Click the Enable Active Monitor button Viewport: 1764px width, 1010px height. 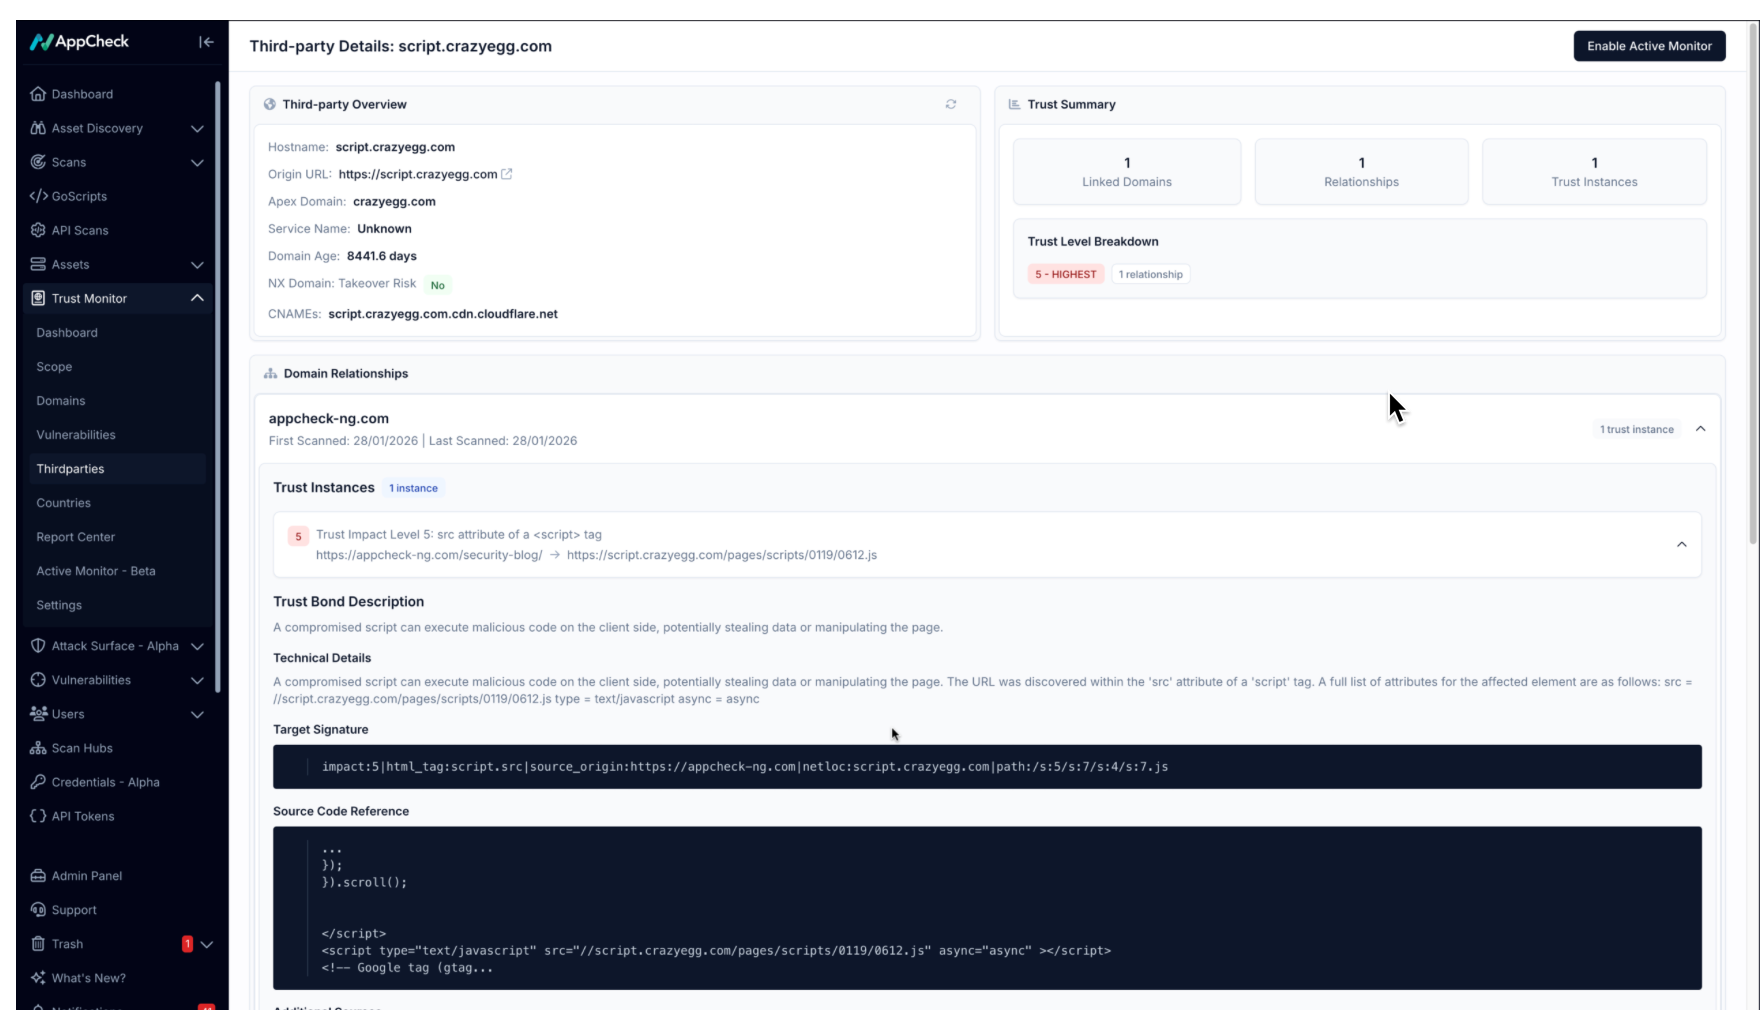[1648, 46]
